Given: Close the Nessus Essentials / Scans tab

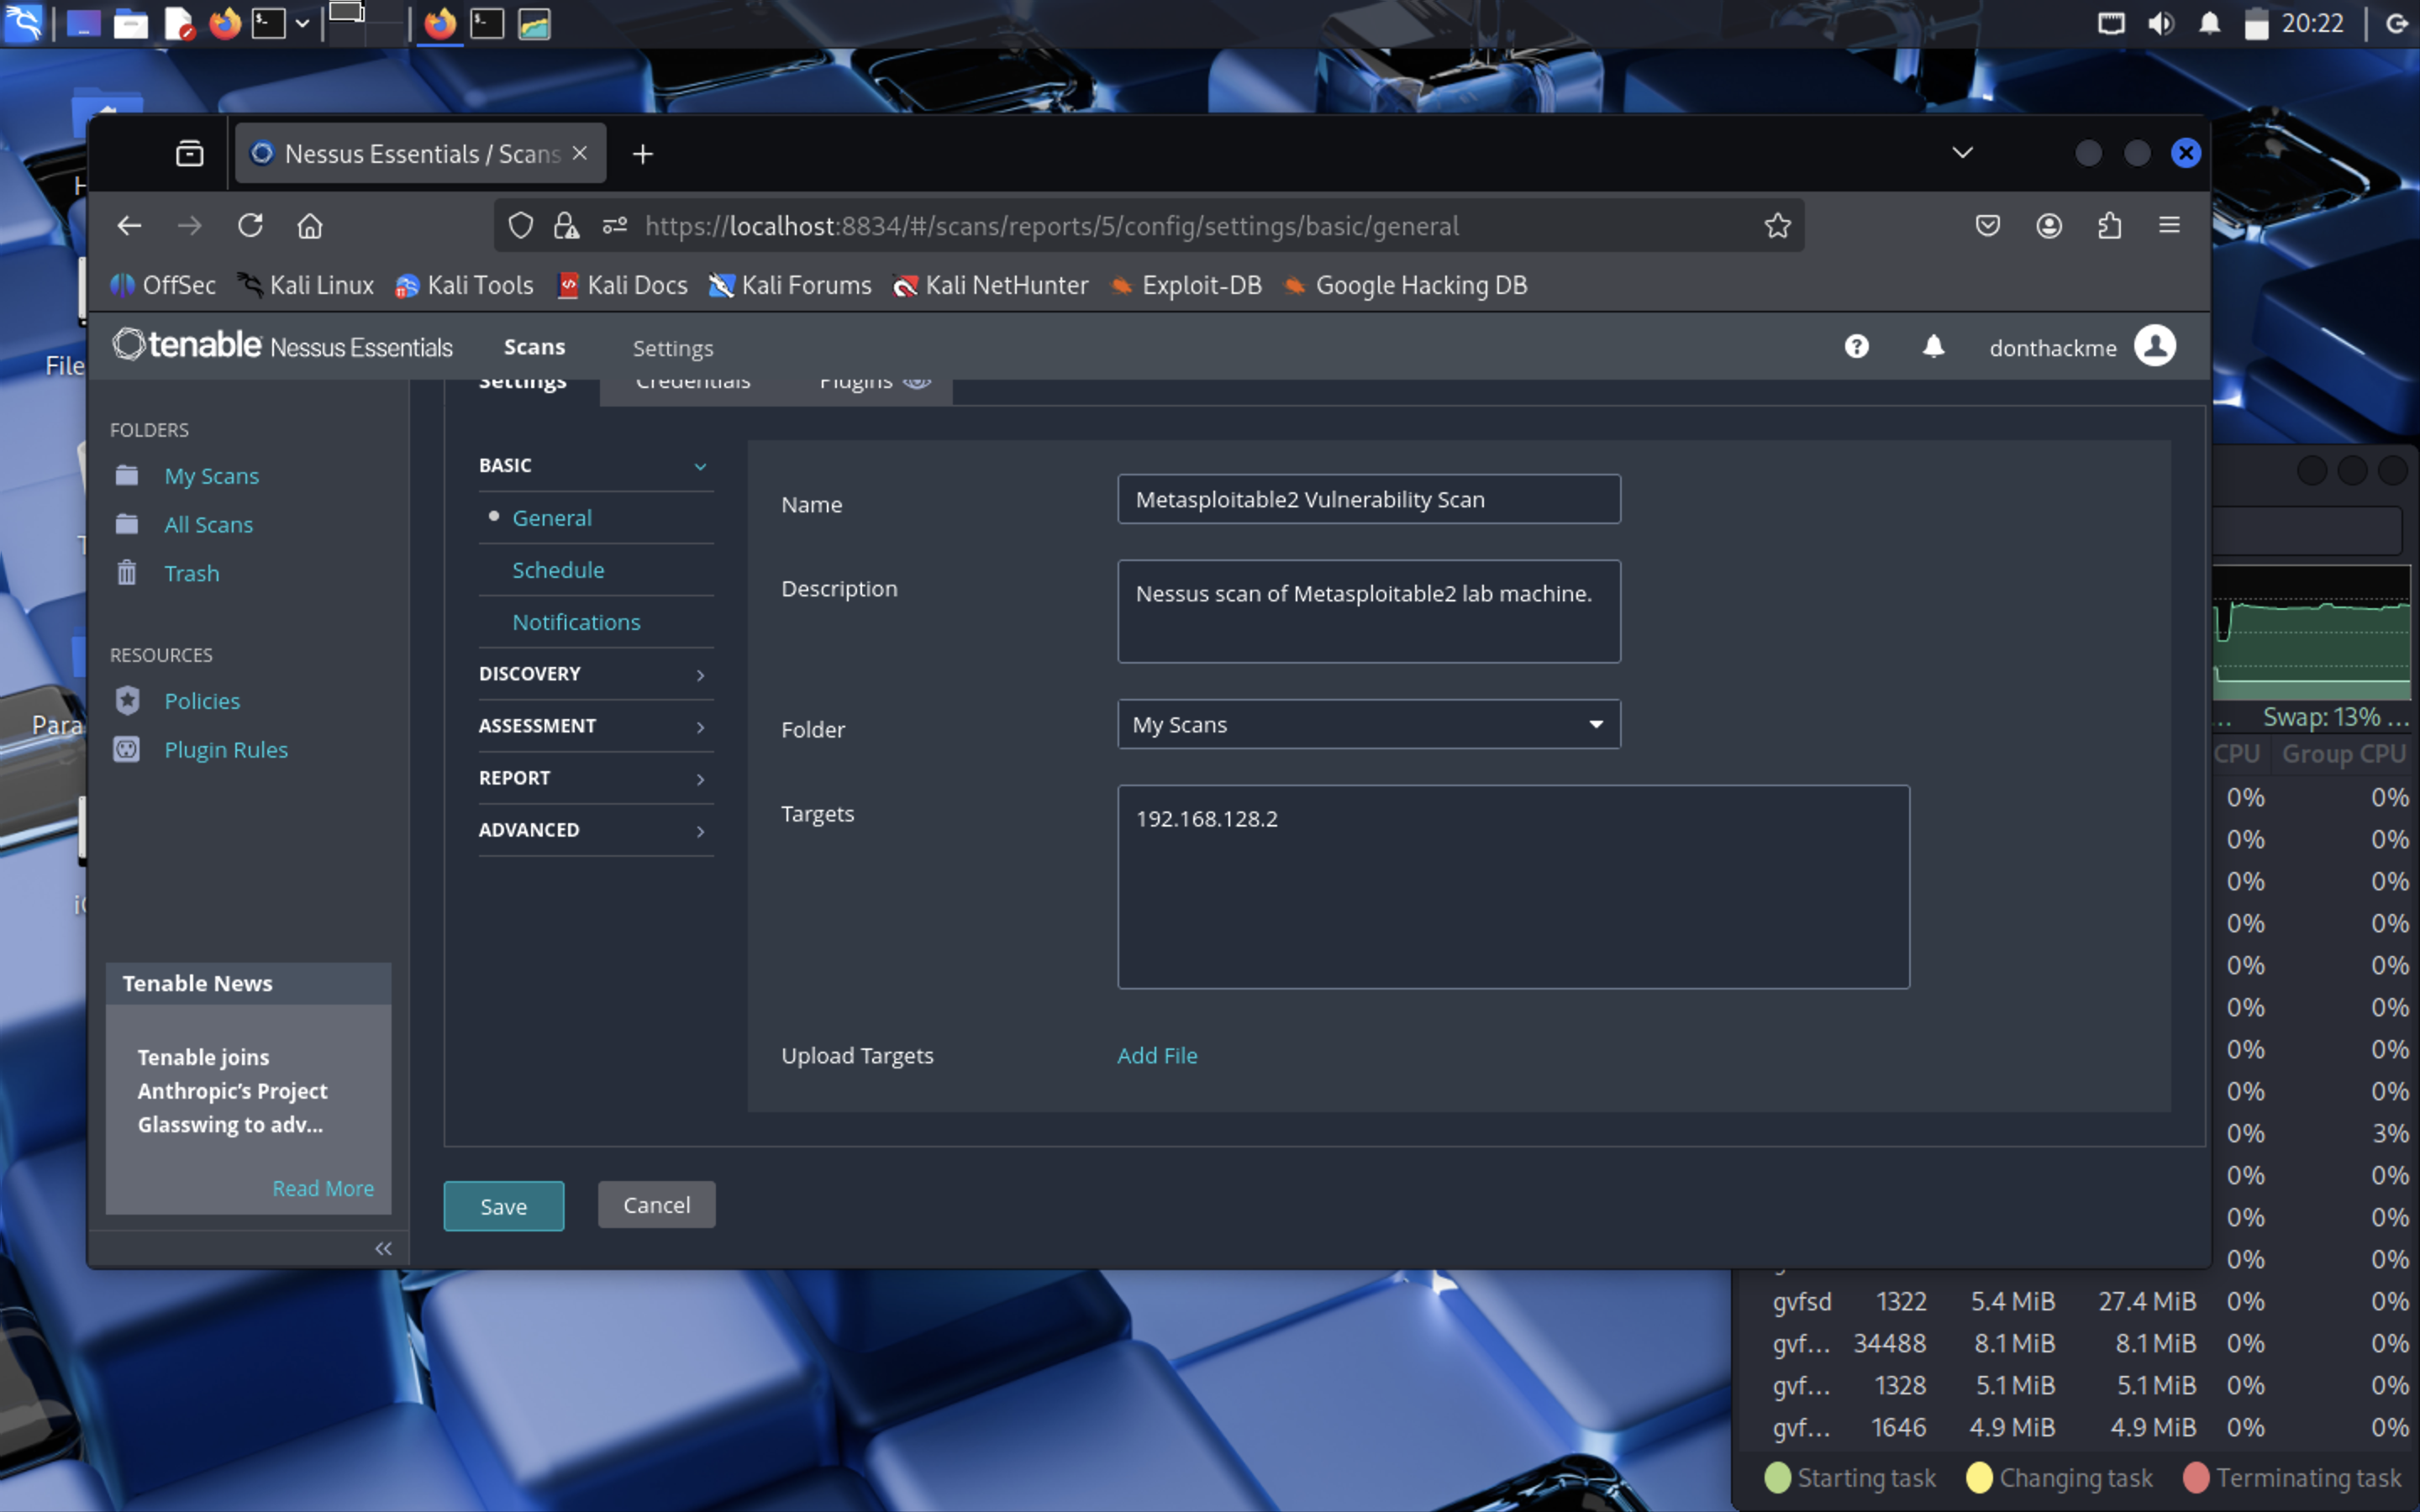Looking at the screenshot, I should 580,153.
